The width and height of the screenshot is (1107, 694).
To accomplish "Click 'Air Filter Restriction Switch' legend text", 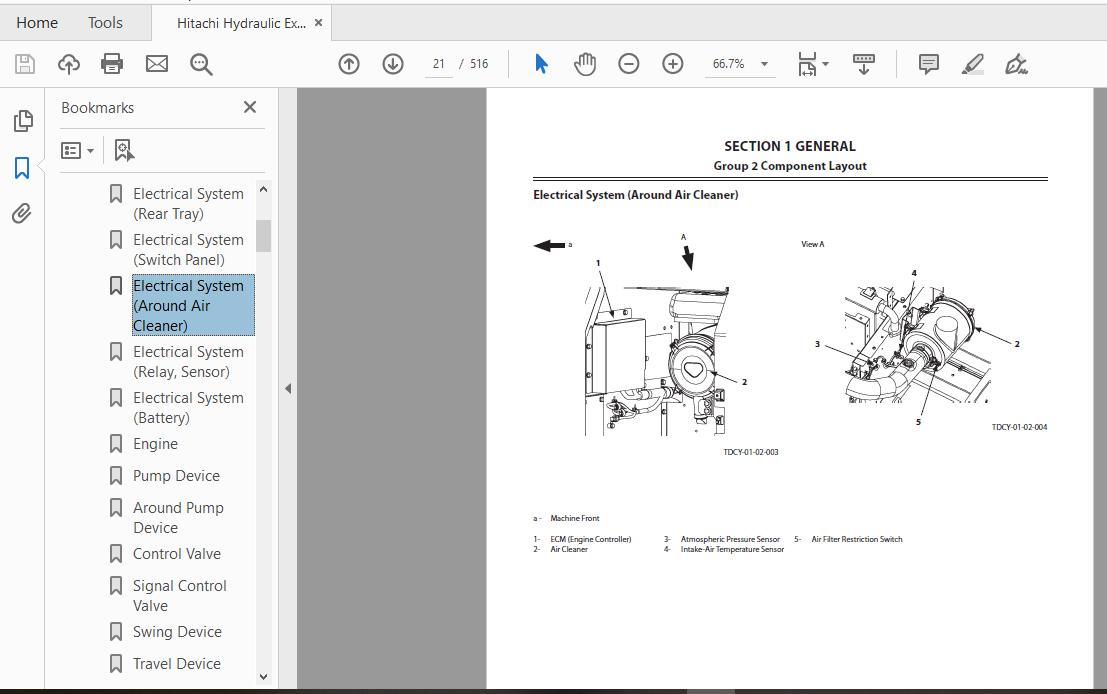I will point(856,539).
